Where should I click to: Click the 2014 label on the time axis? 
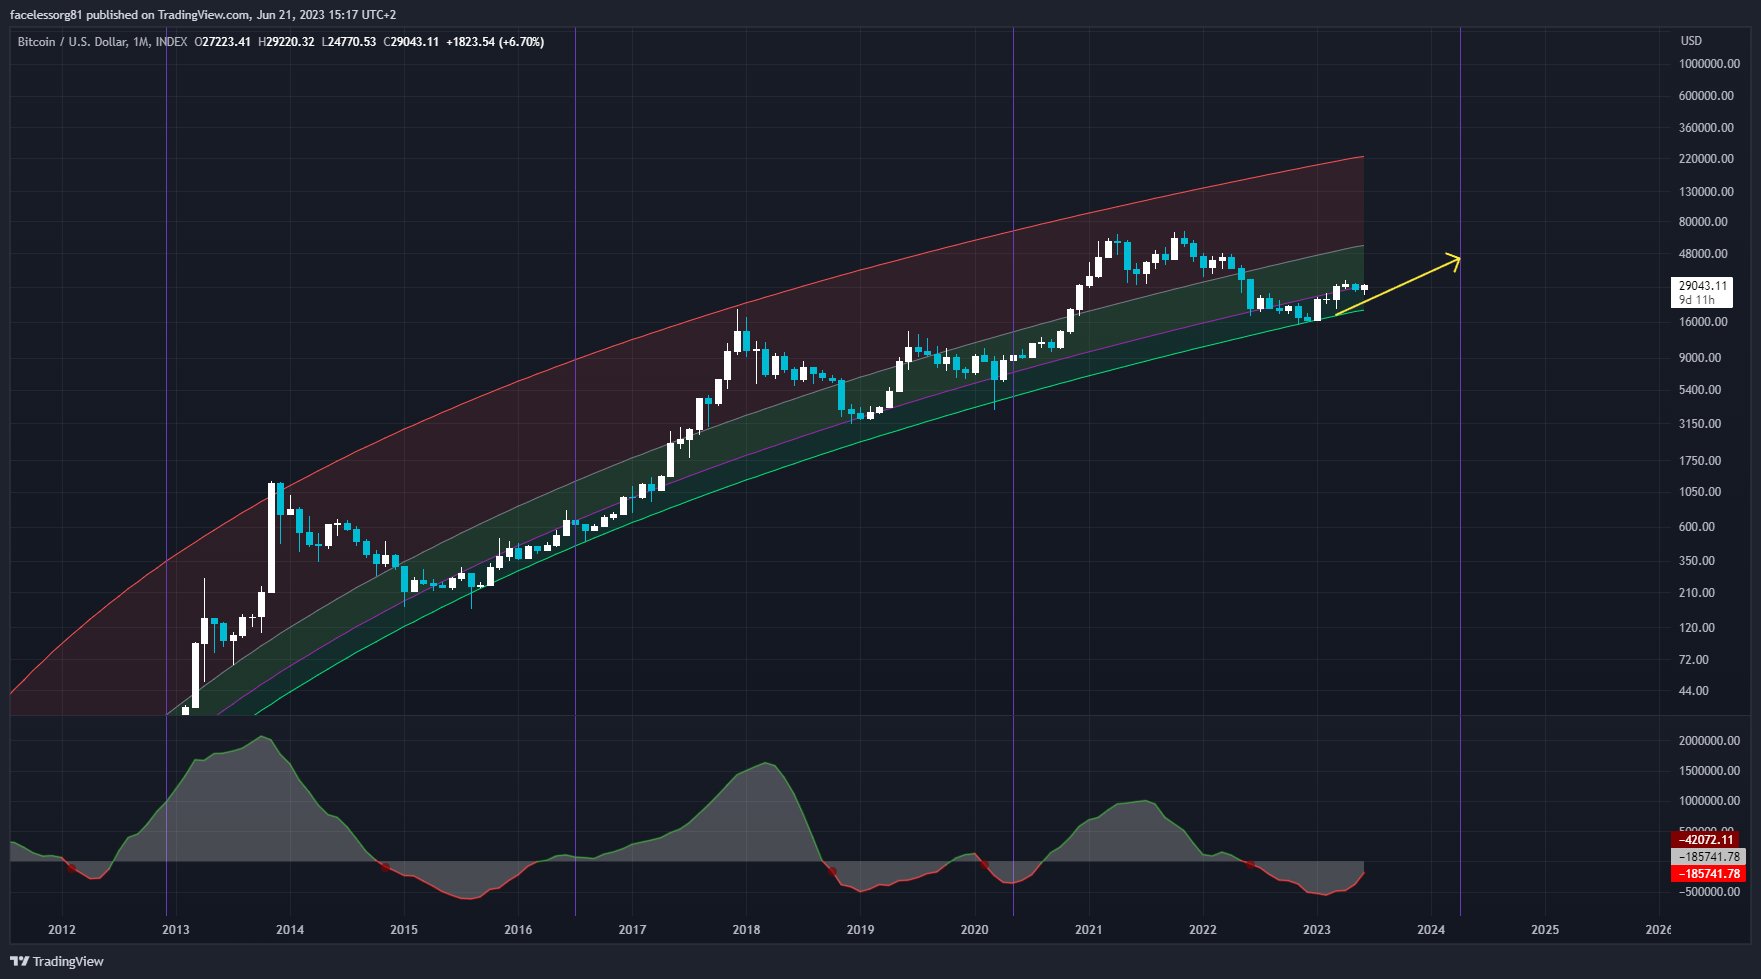click(x=290, y=930)
